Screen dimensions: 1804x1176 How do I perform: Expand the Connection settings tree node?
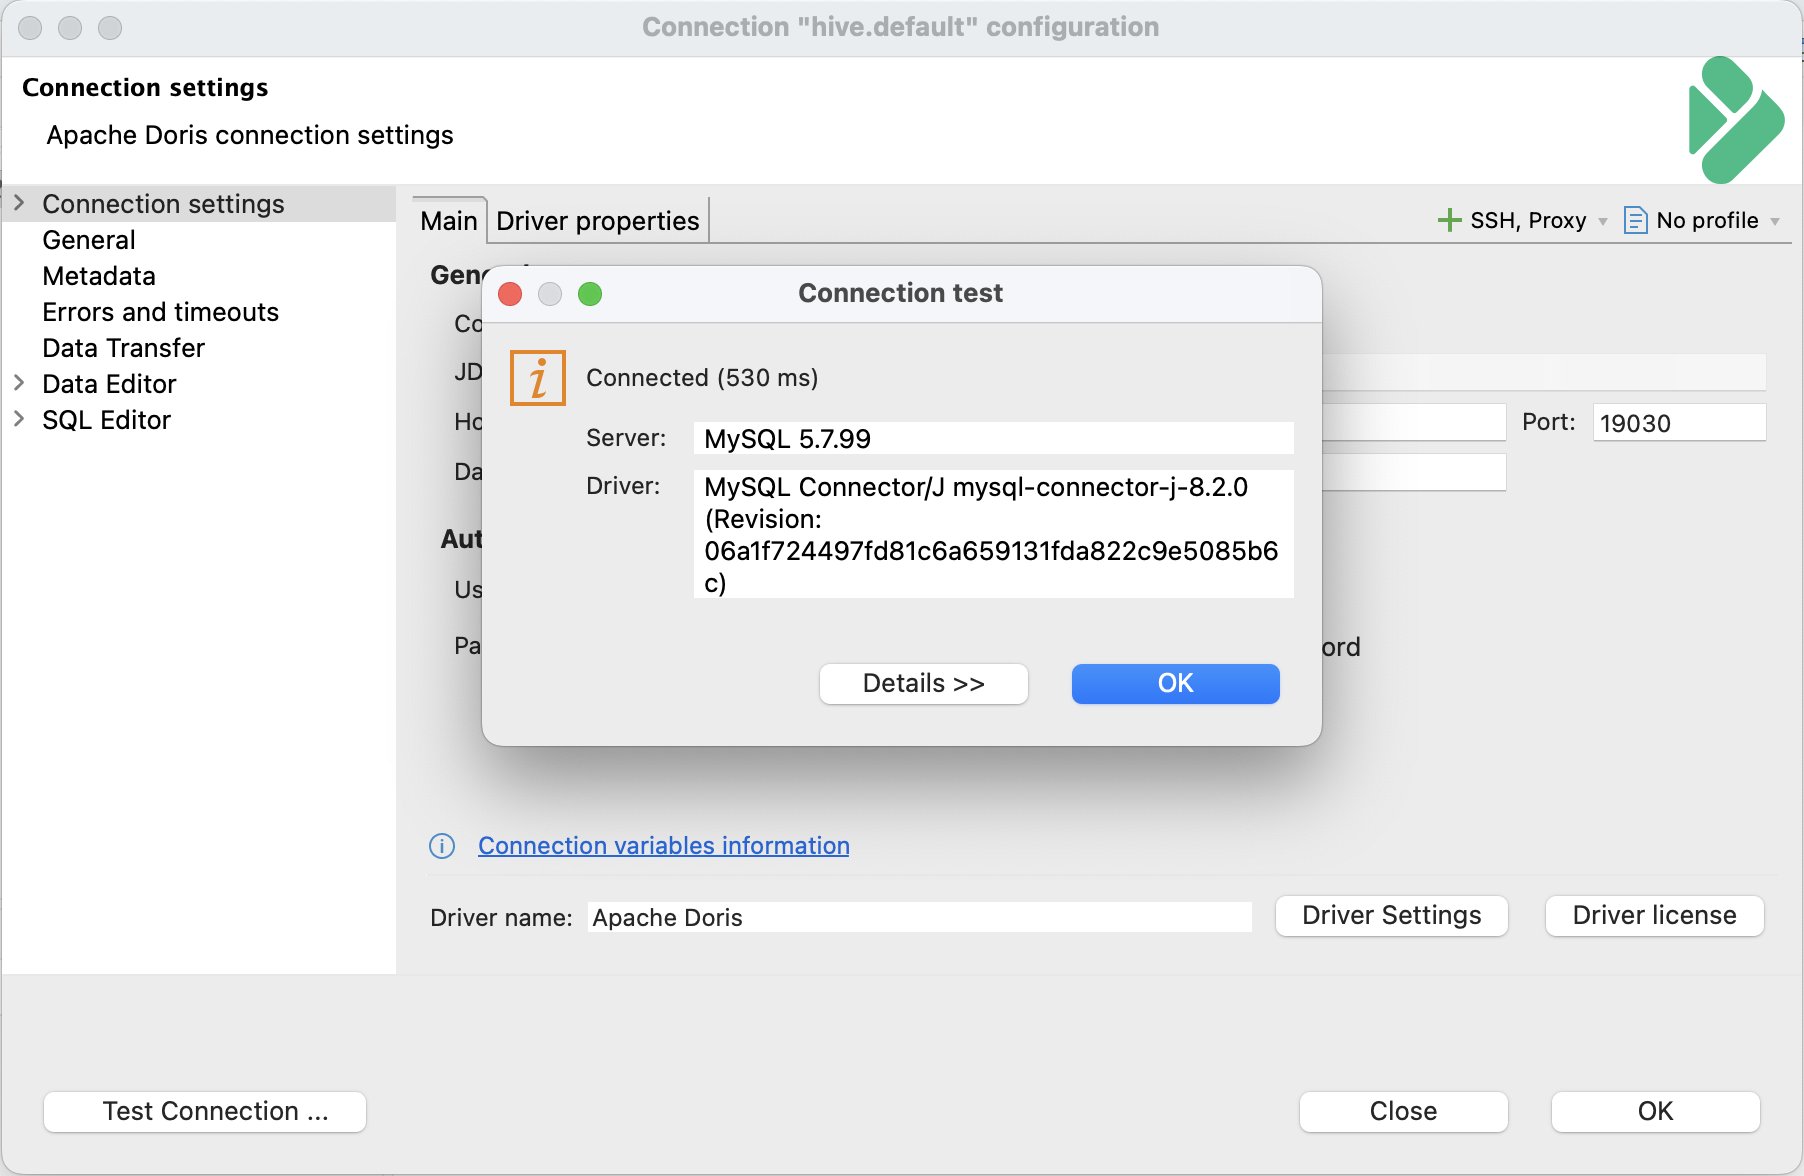point(19,203)
